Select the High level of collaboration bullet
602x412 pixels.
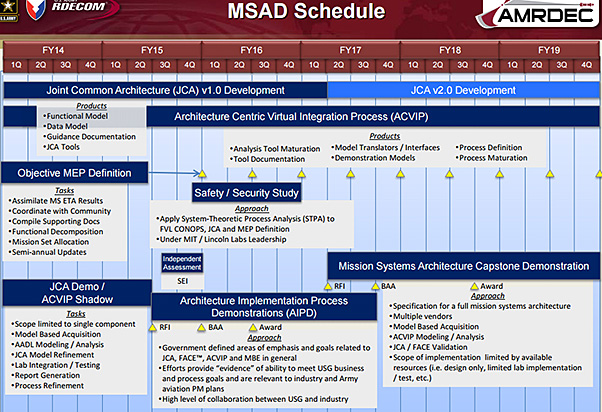click(x=254, y=399)
